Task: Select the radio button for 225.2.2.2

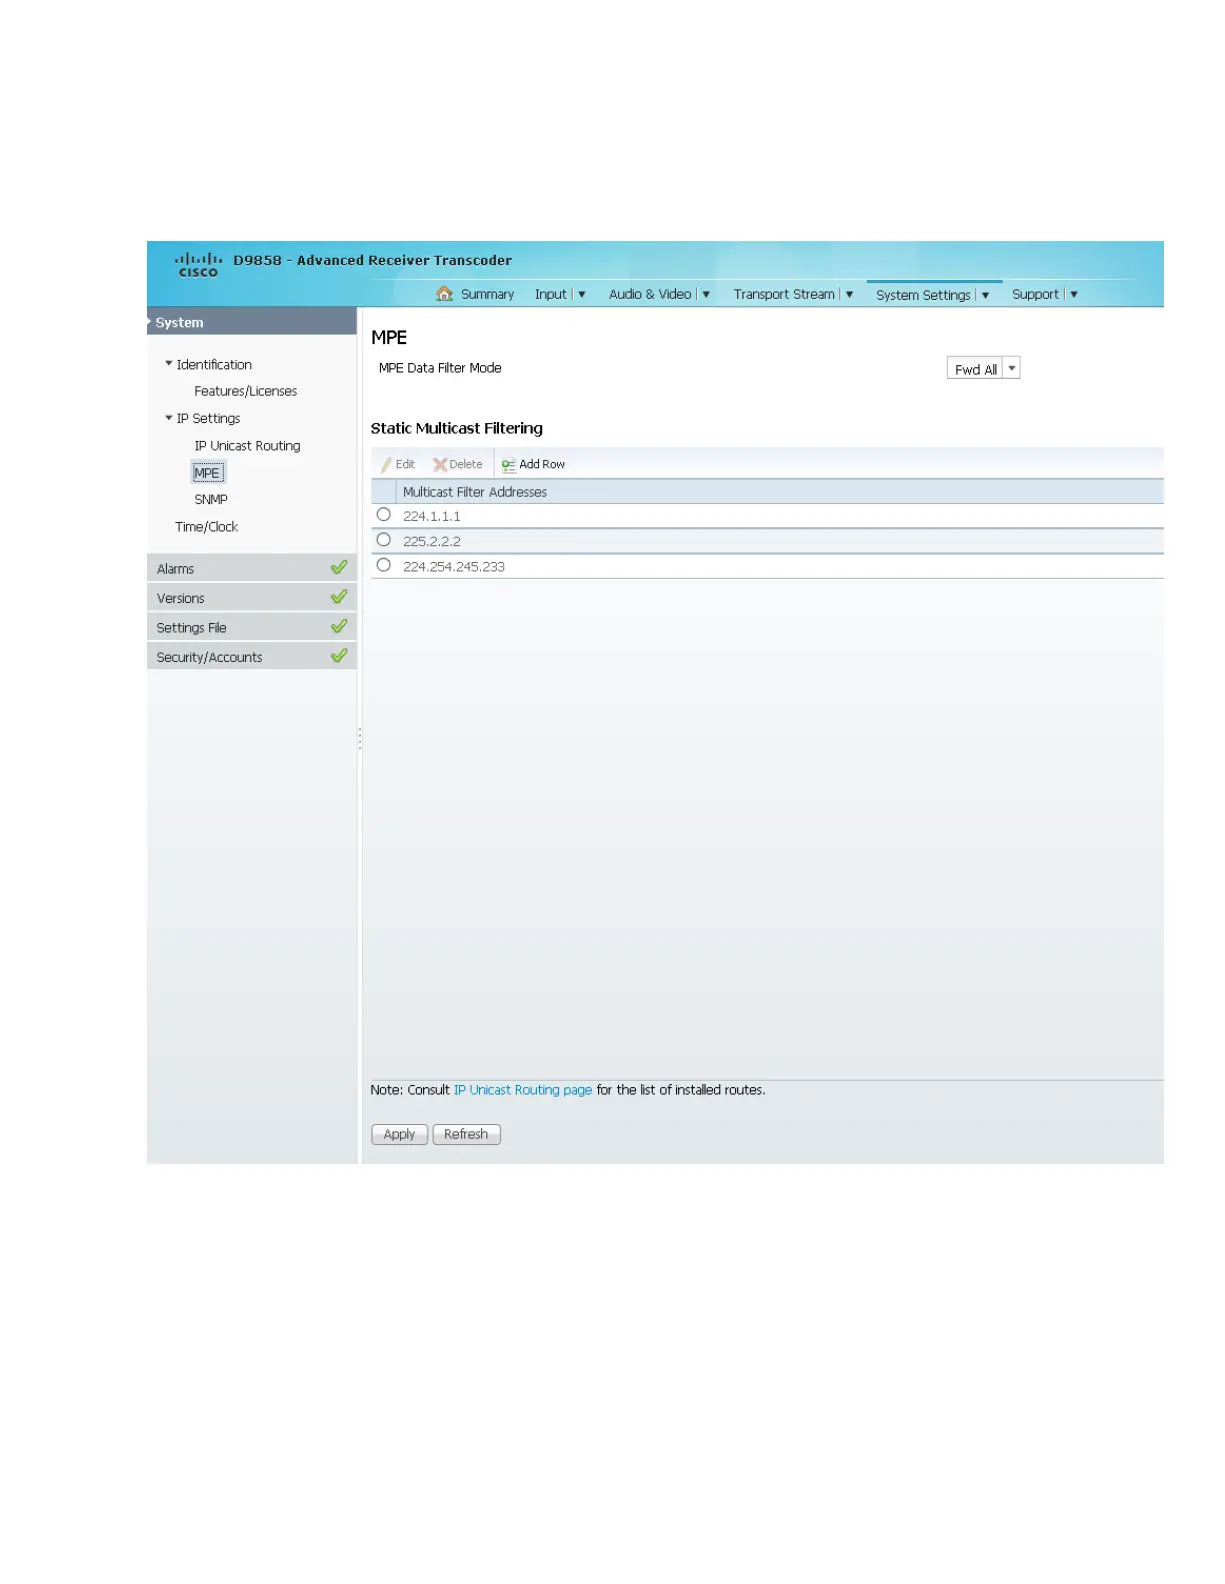Action: point(383,540)
